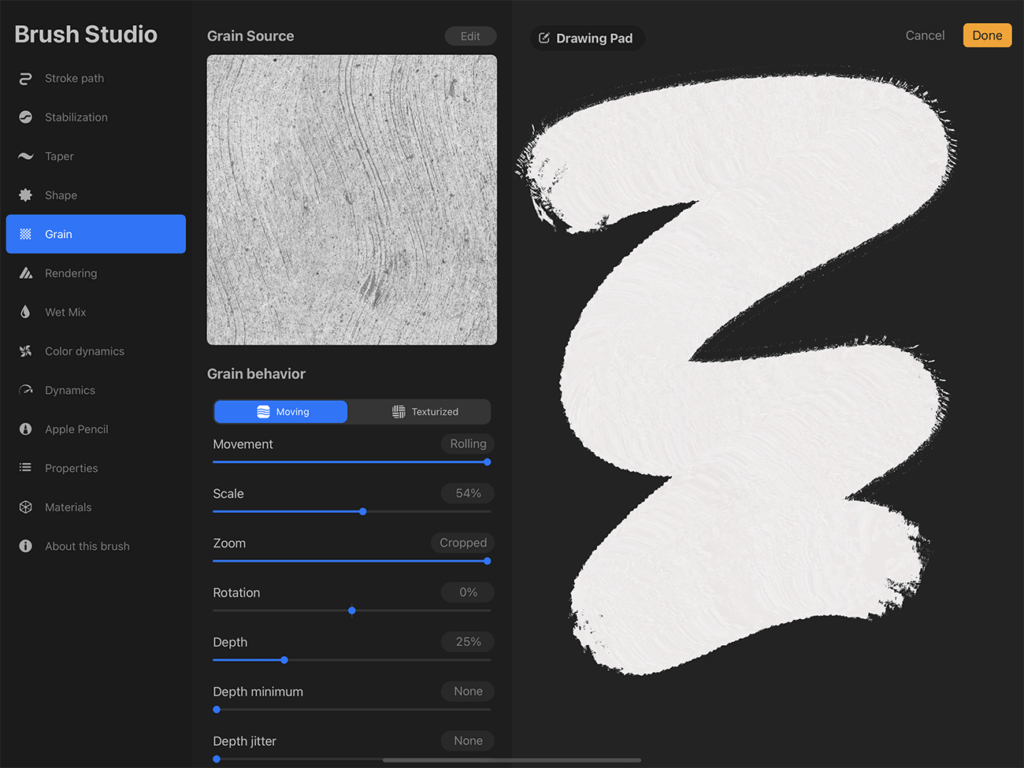Click the Scale slider handle
1024x768 pixels.
(x=363, y=511)
